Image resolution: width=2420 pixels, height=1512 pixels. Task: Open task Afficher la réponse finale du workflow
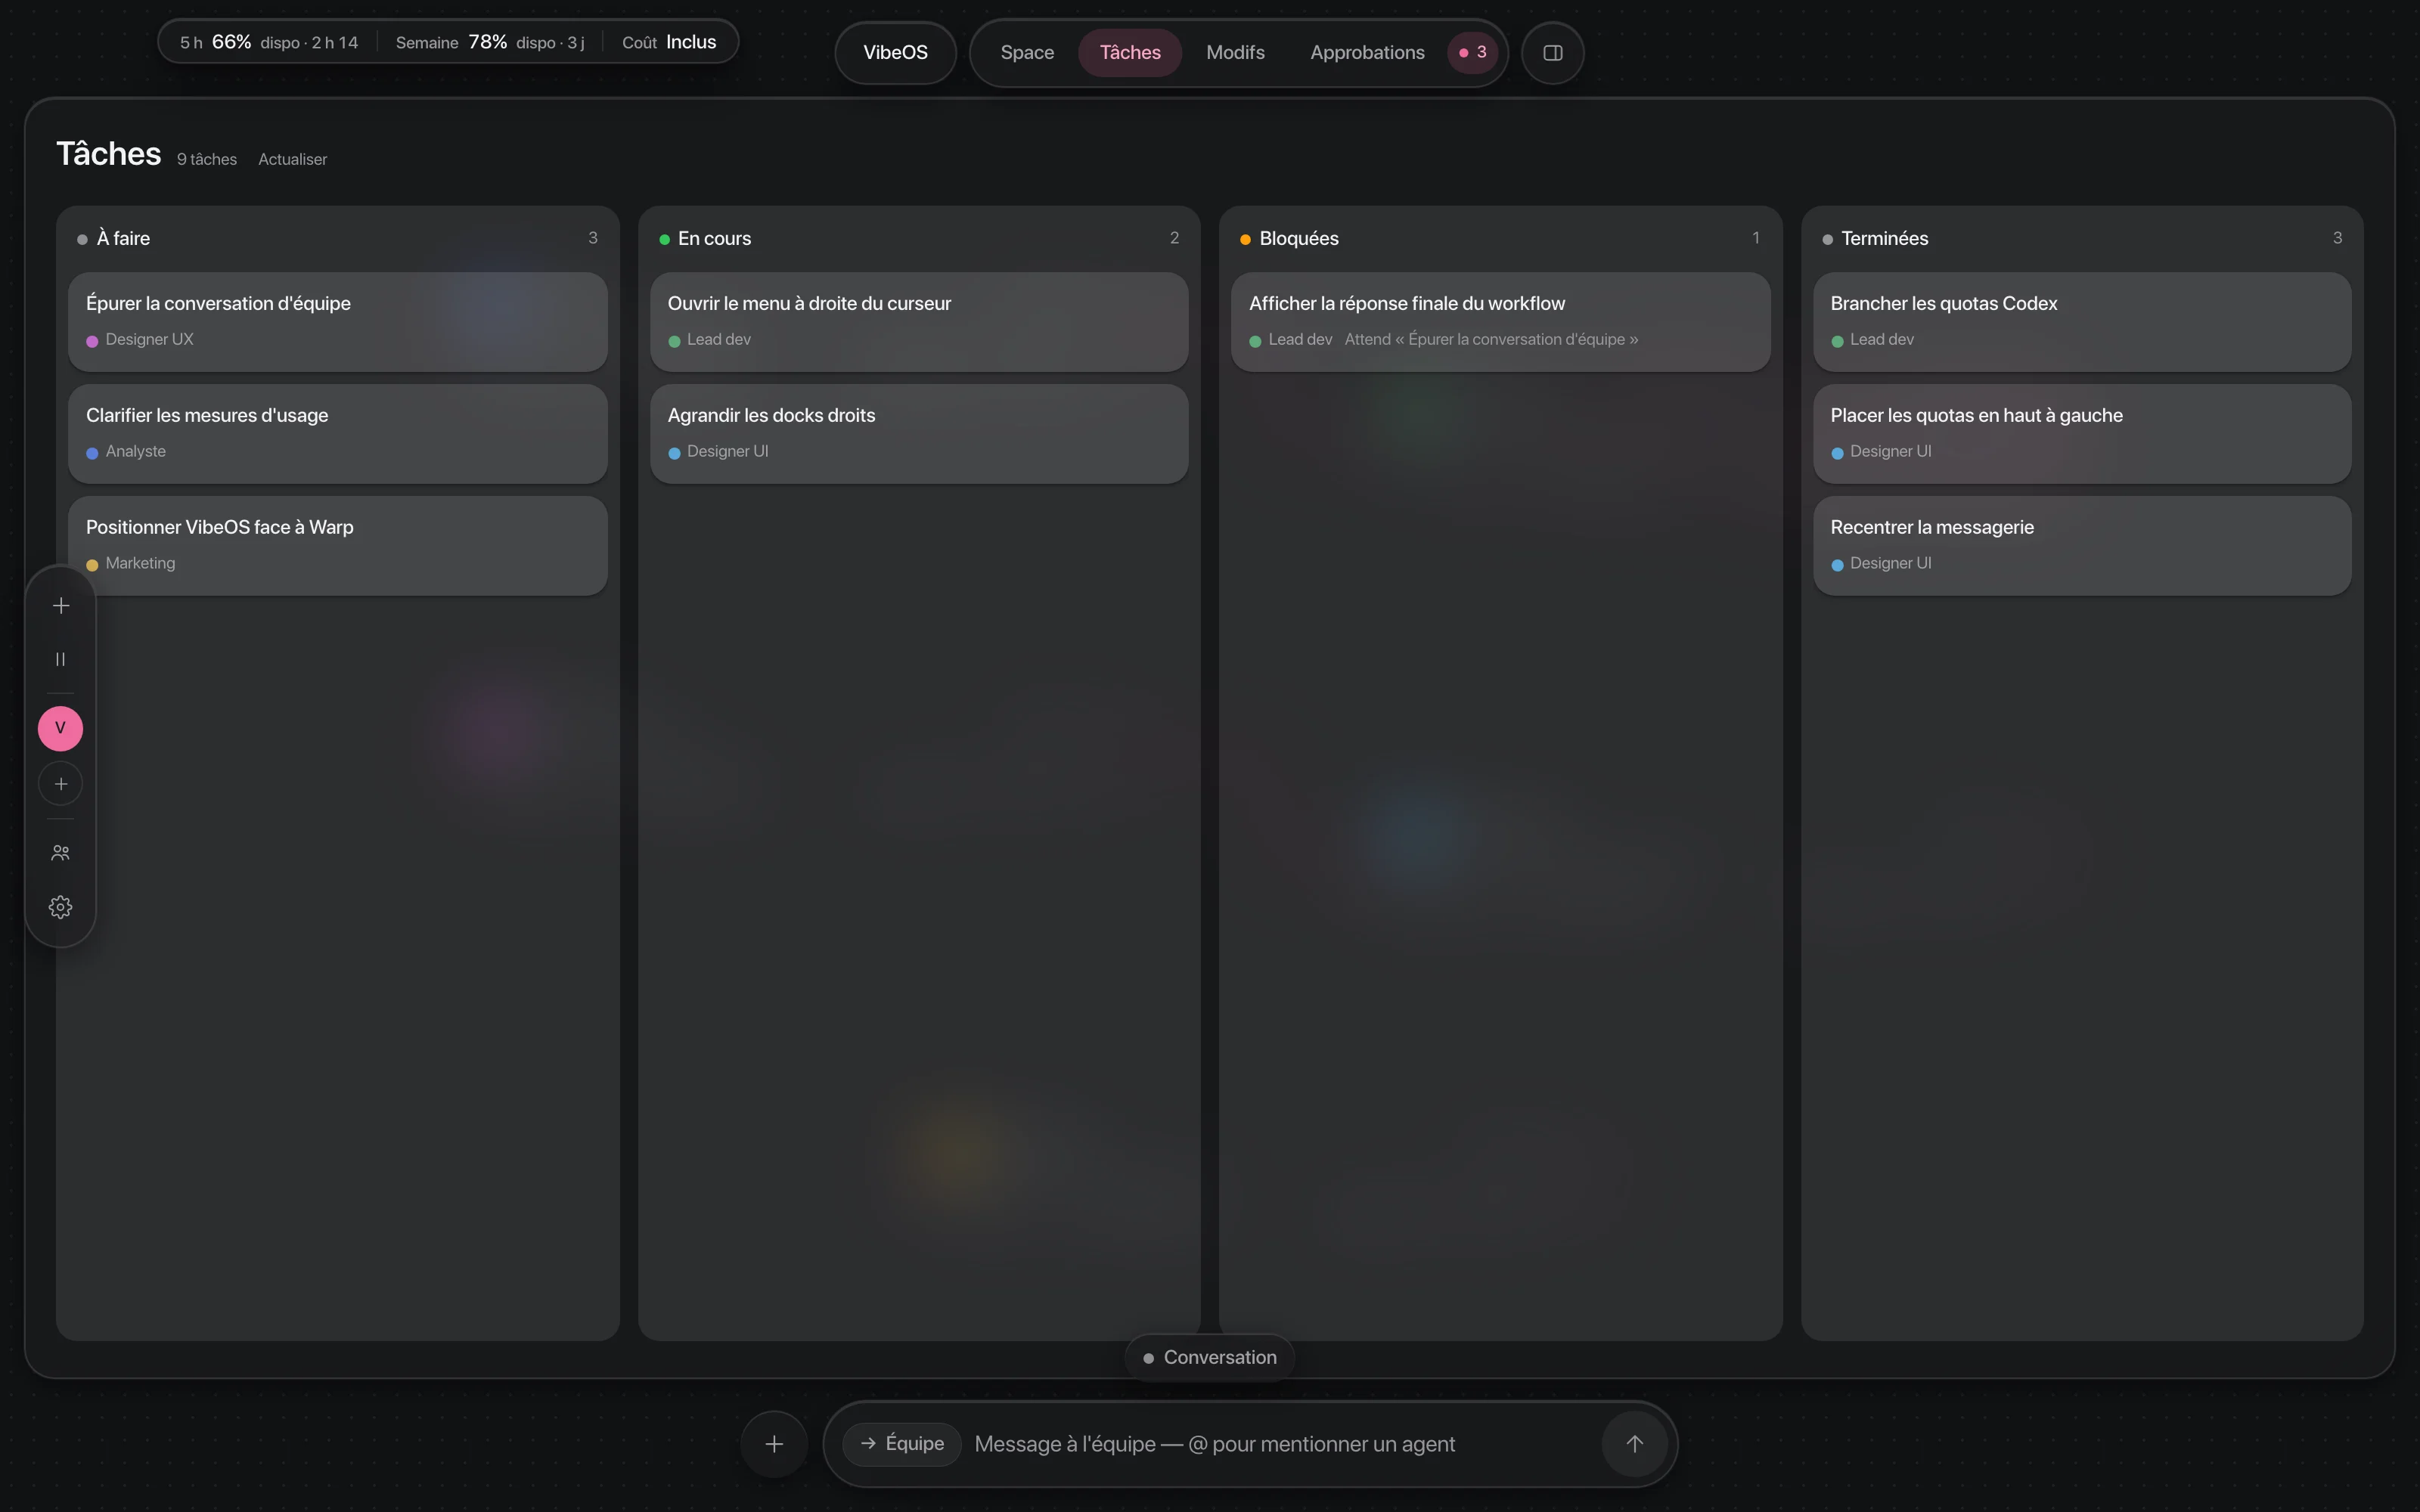coord(1501,321)
